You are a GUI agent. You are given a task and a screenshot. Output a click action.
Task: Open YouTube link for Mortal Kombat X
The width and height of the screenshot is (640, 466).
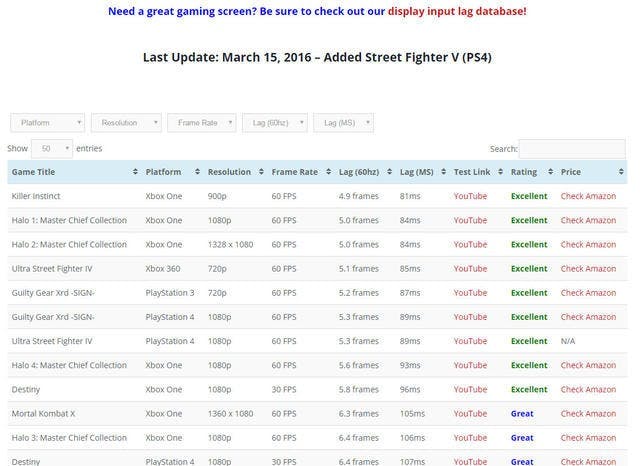470,413
